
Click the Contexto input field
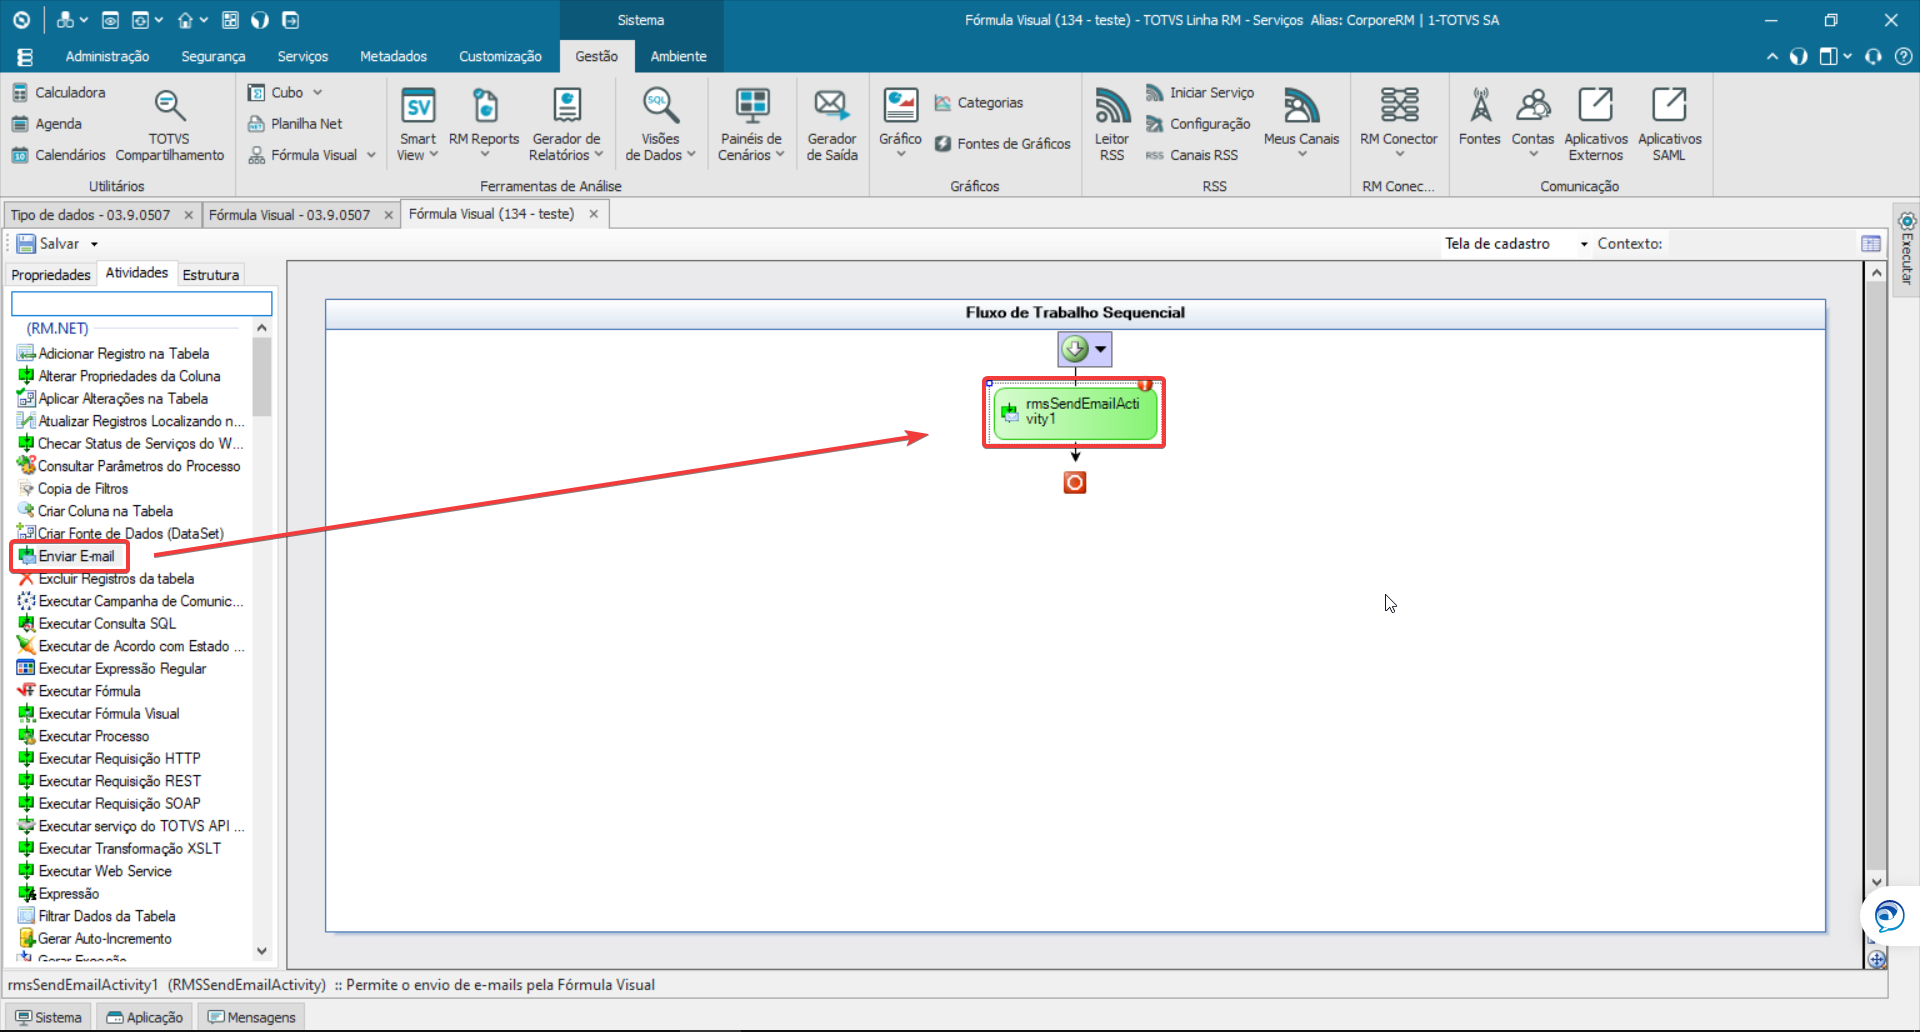coord(1760,243)
